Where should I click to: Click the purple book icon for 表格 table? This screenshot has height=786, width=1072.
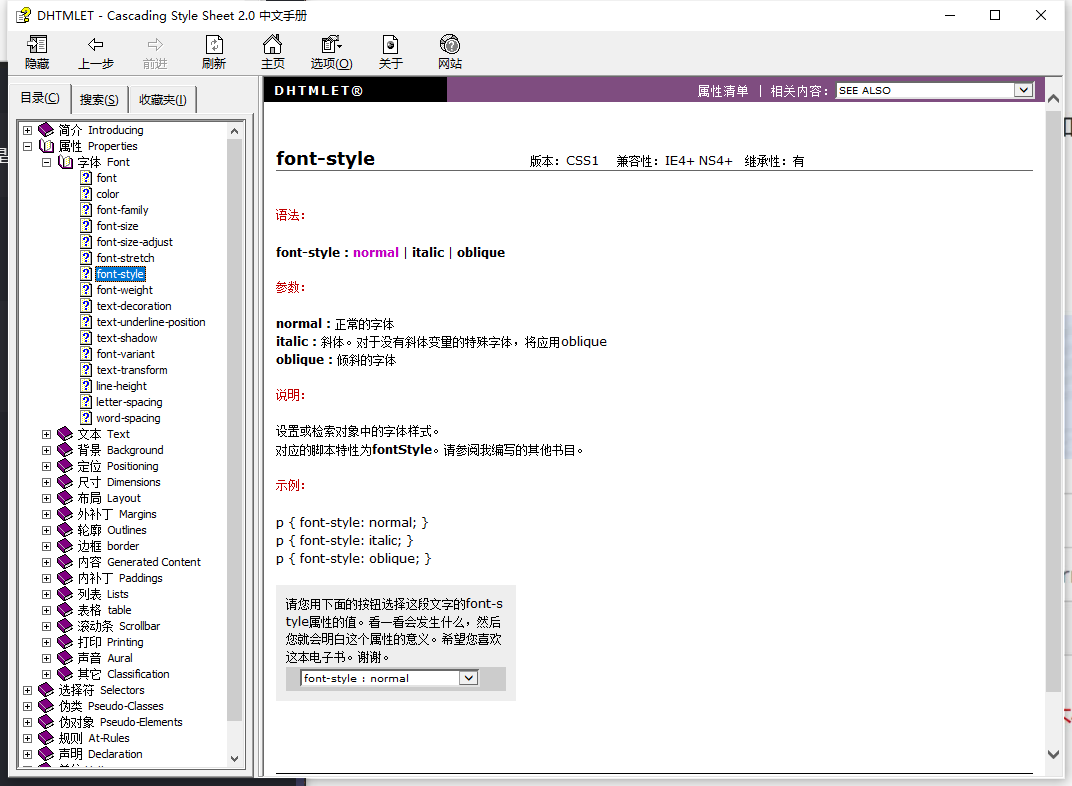65,610
